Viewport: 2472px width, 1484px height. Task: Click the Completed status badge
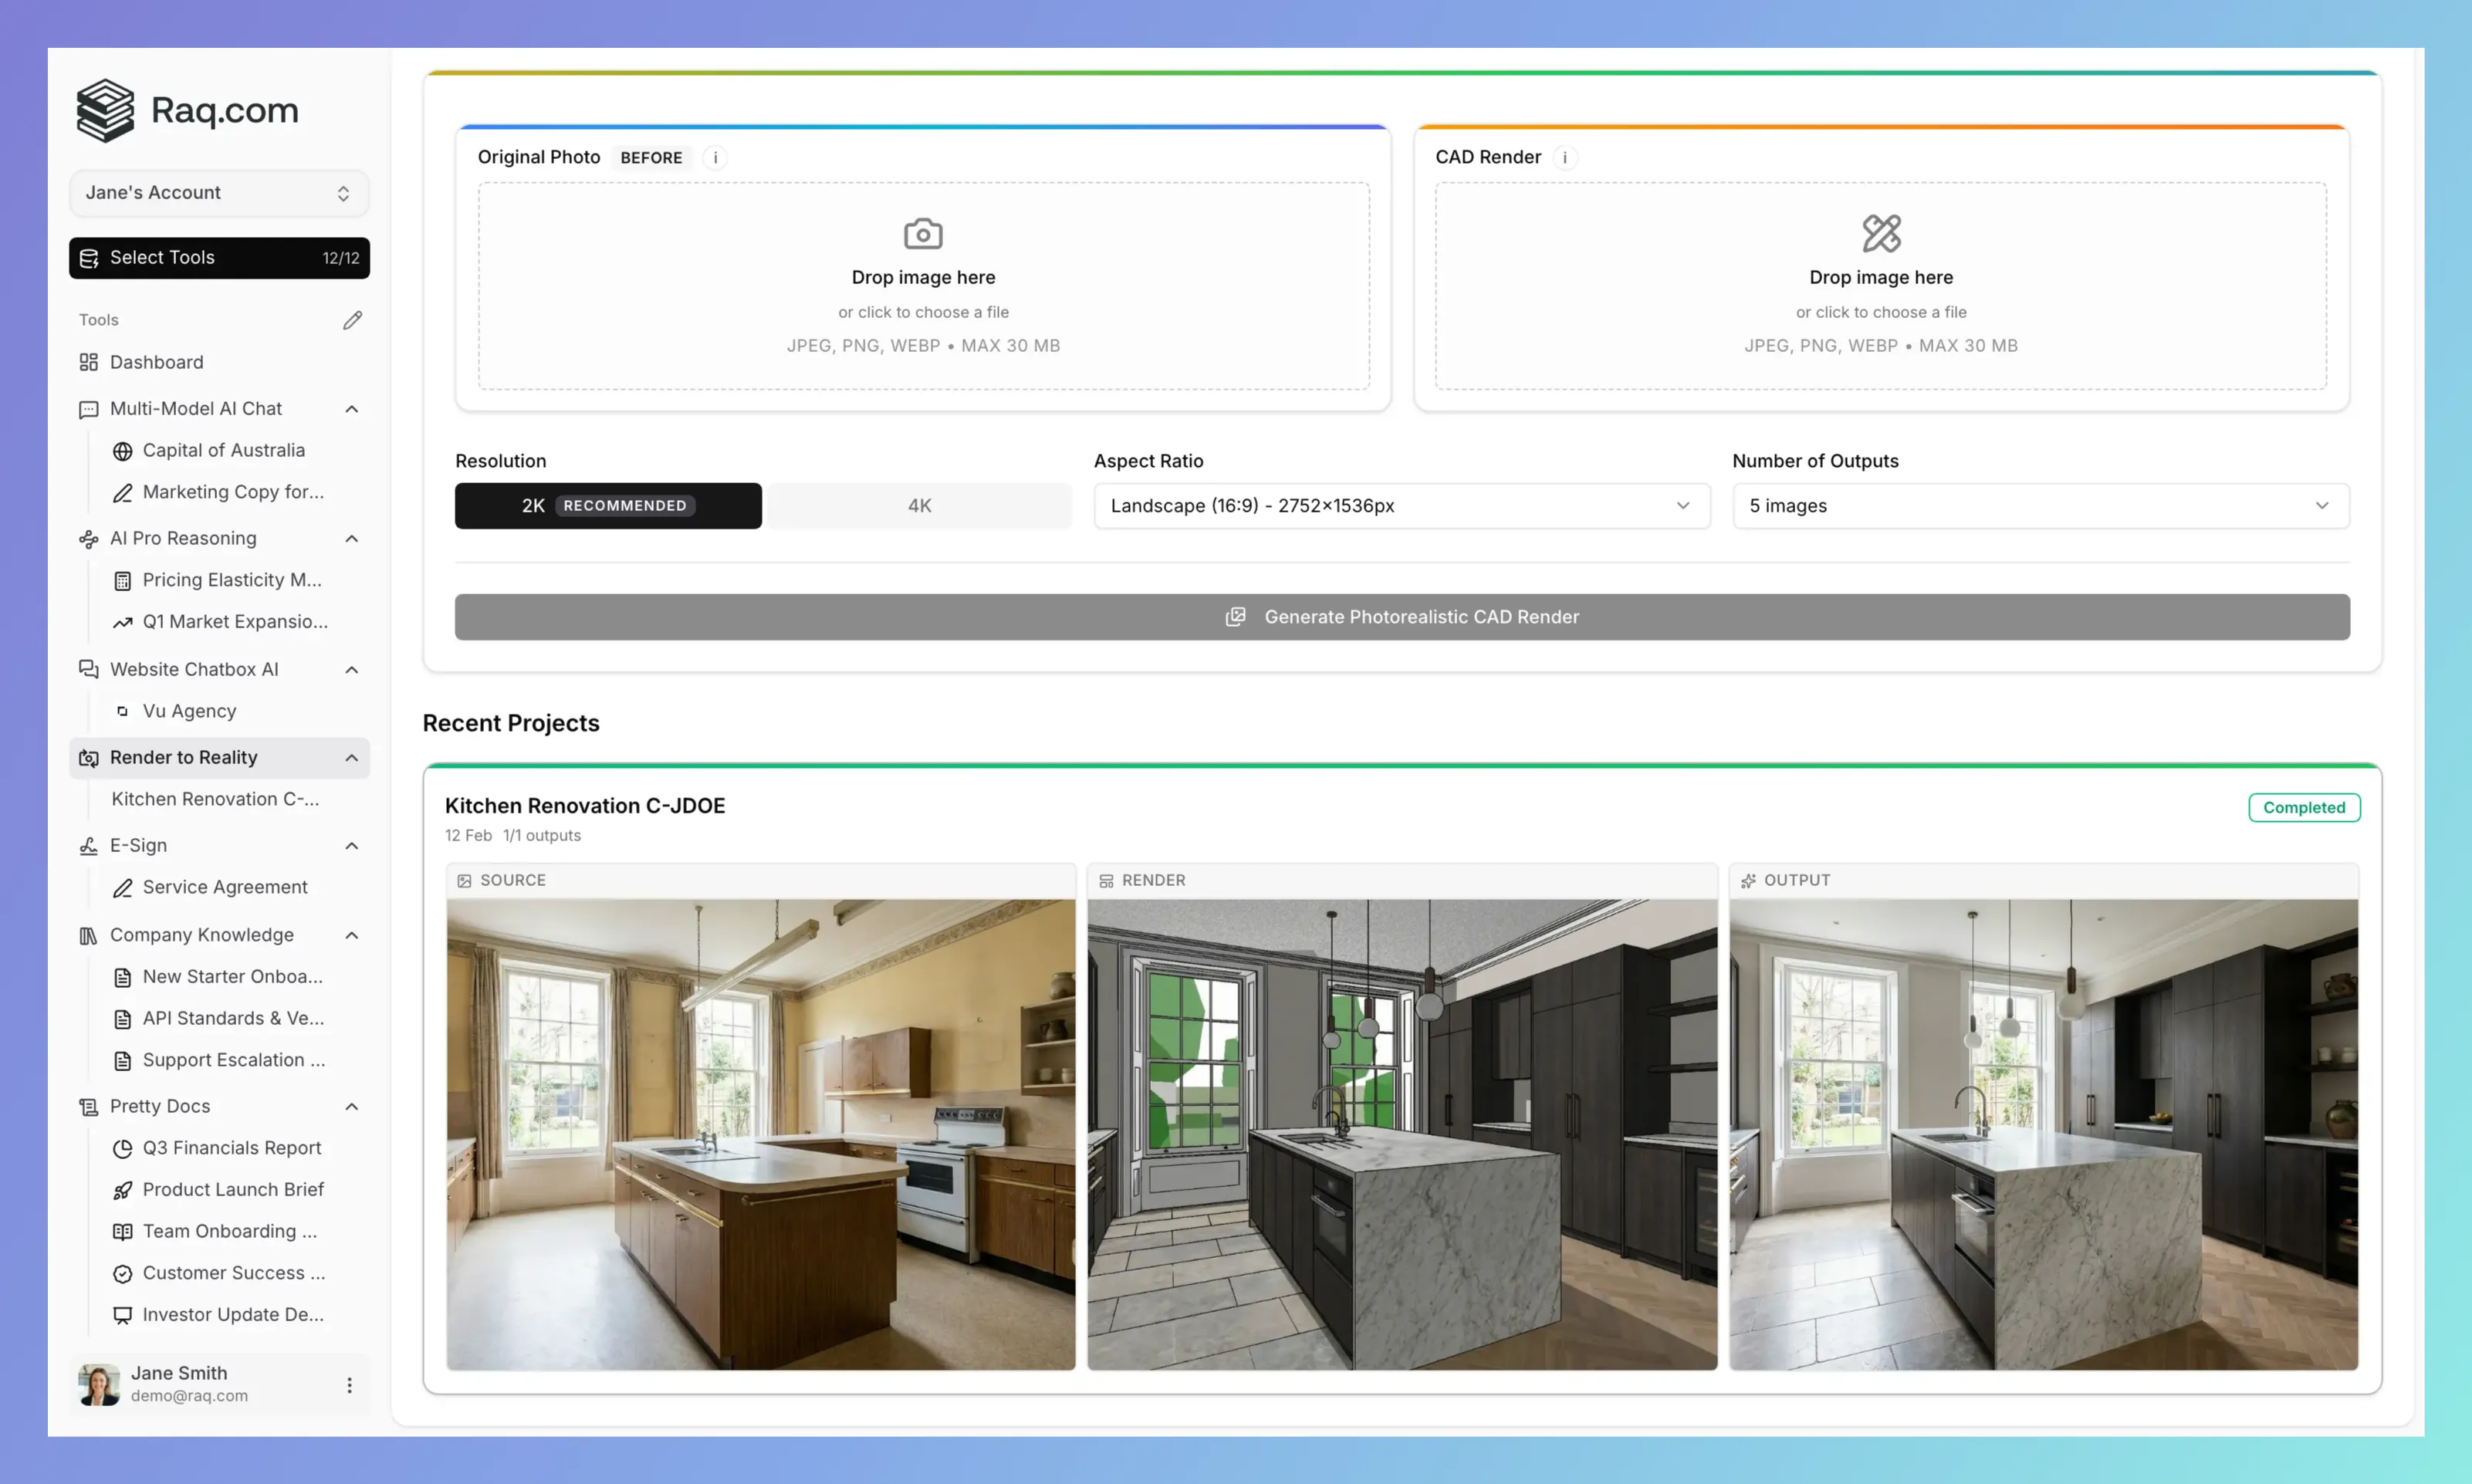[x=2304, y=807]
